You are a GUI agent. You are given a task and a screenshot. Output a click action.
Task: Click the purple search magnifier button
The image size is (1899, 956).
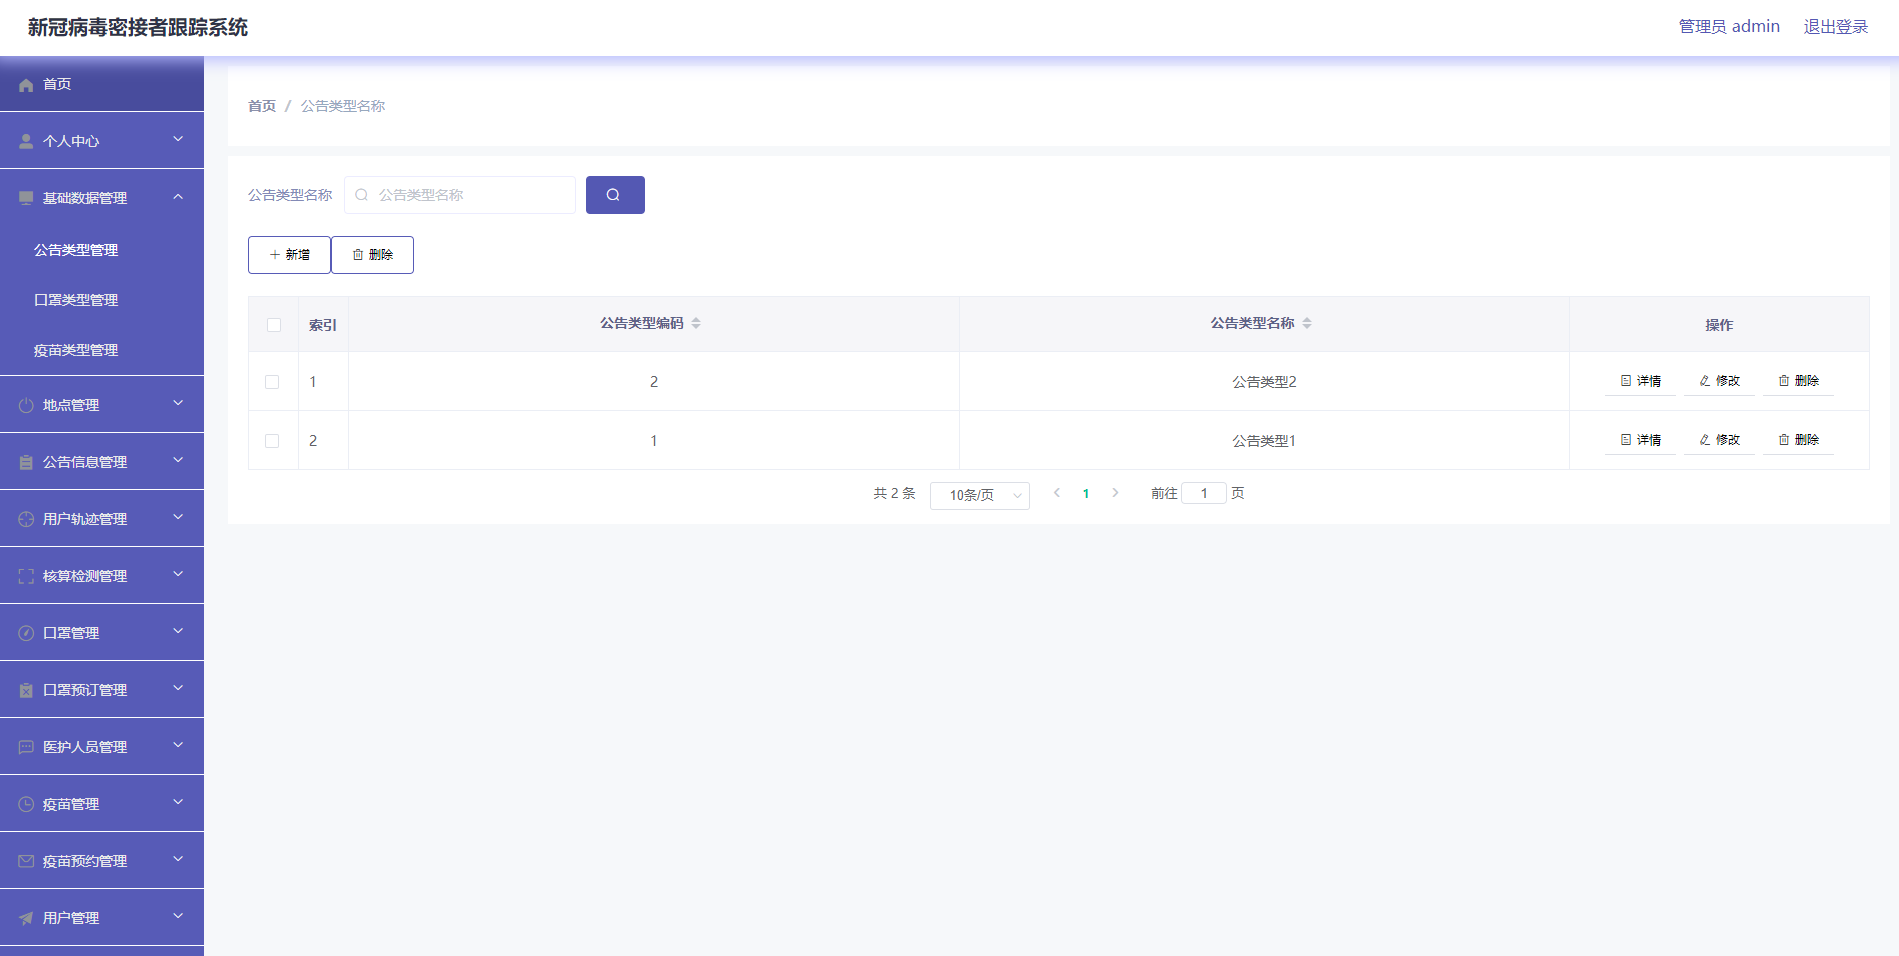point(615,195)
